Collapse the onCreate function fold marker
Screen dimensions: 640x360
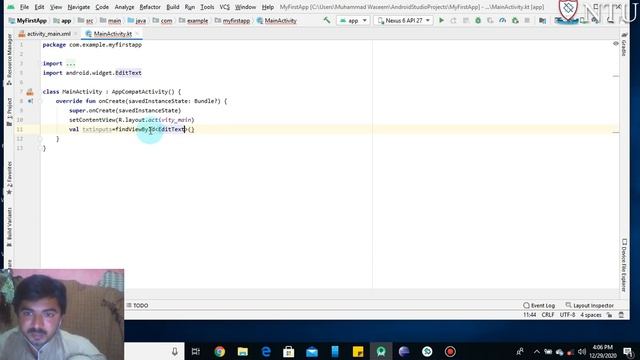40,101
